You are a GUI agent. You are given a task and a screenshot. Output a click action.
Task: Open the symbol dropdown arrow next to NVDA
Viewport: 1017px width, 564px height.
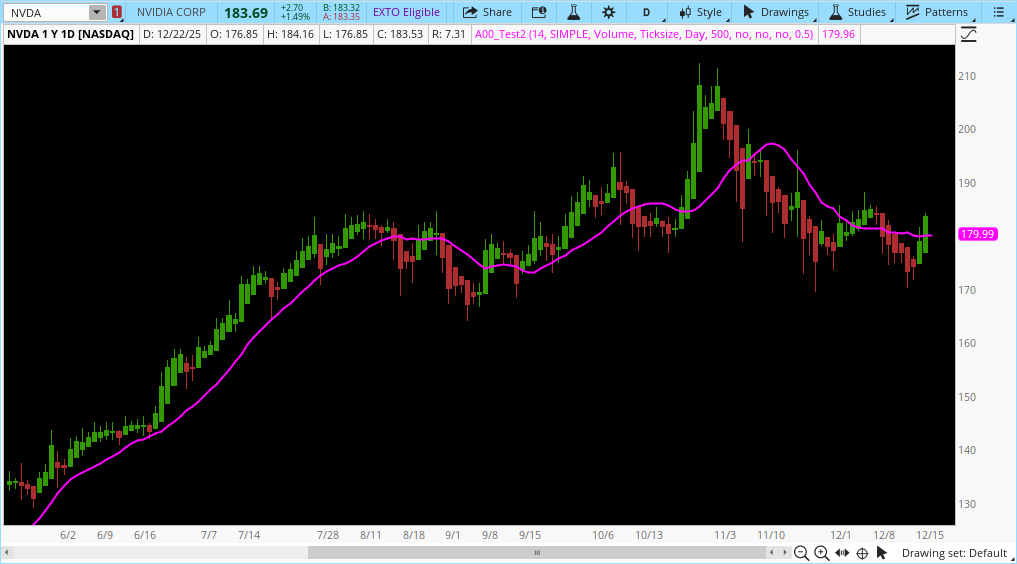[x=96, y=12]
